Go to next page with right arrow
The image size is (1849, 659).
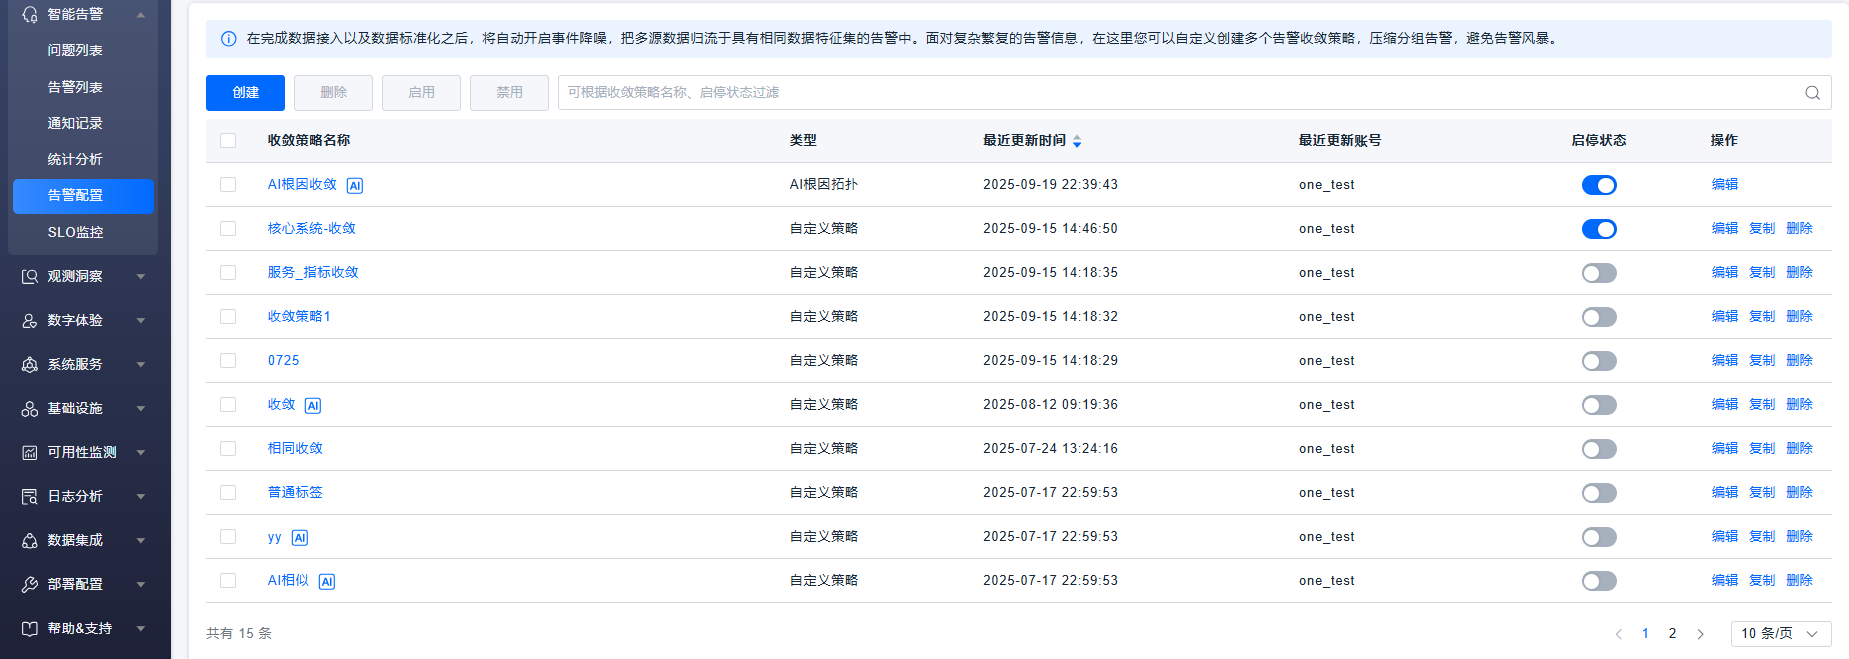1700,634
